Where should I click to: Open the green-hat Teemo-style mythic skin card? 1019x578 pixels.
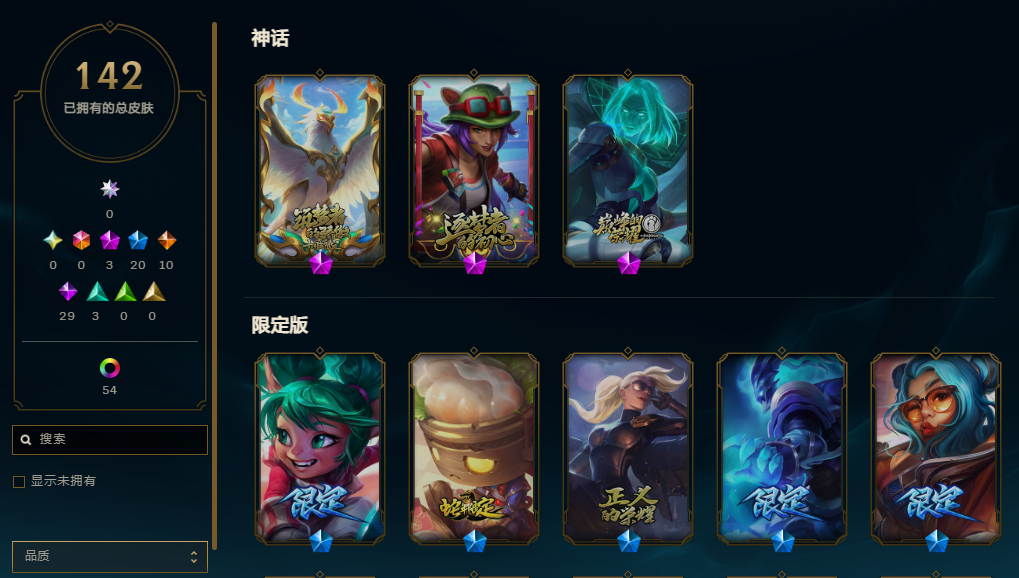(x=474, y=171)
